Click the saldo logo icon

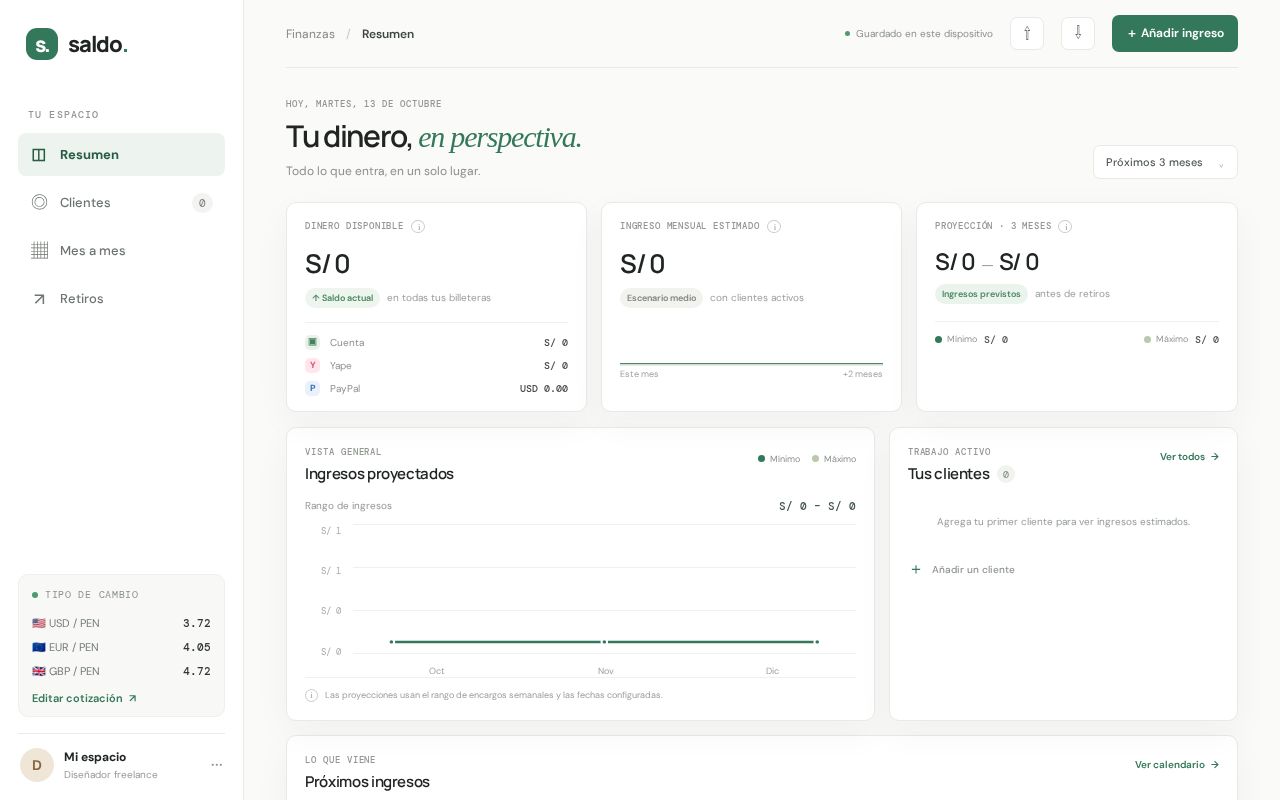(42, 44)
